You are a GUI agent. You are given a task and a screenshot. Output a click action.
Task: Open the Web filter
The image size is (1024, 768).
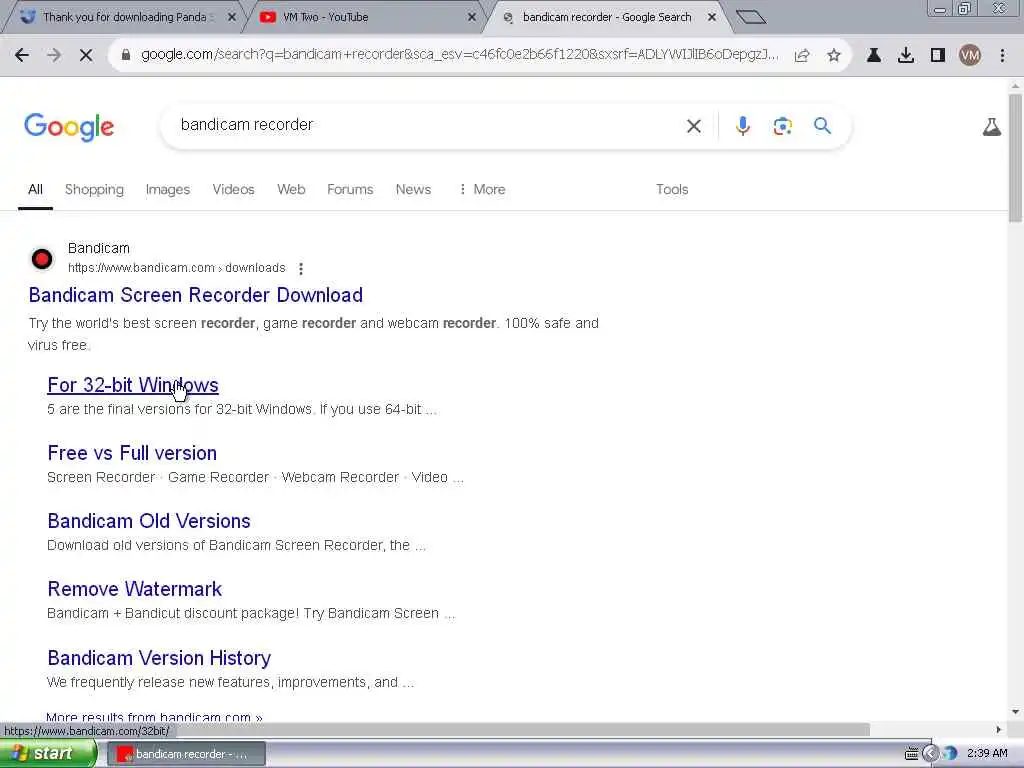coord(291,189)
